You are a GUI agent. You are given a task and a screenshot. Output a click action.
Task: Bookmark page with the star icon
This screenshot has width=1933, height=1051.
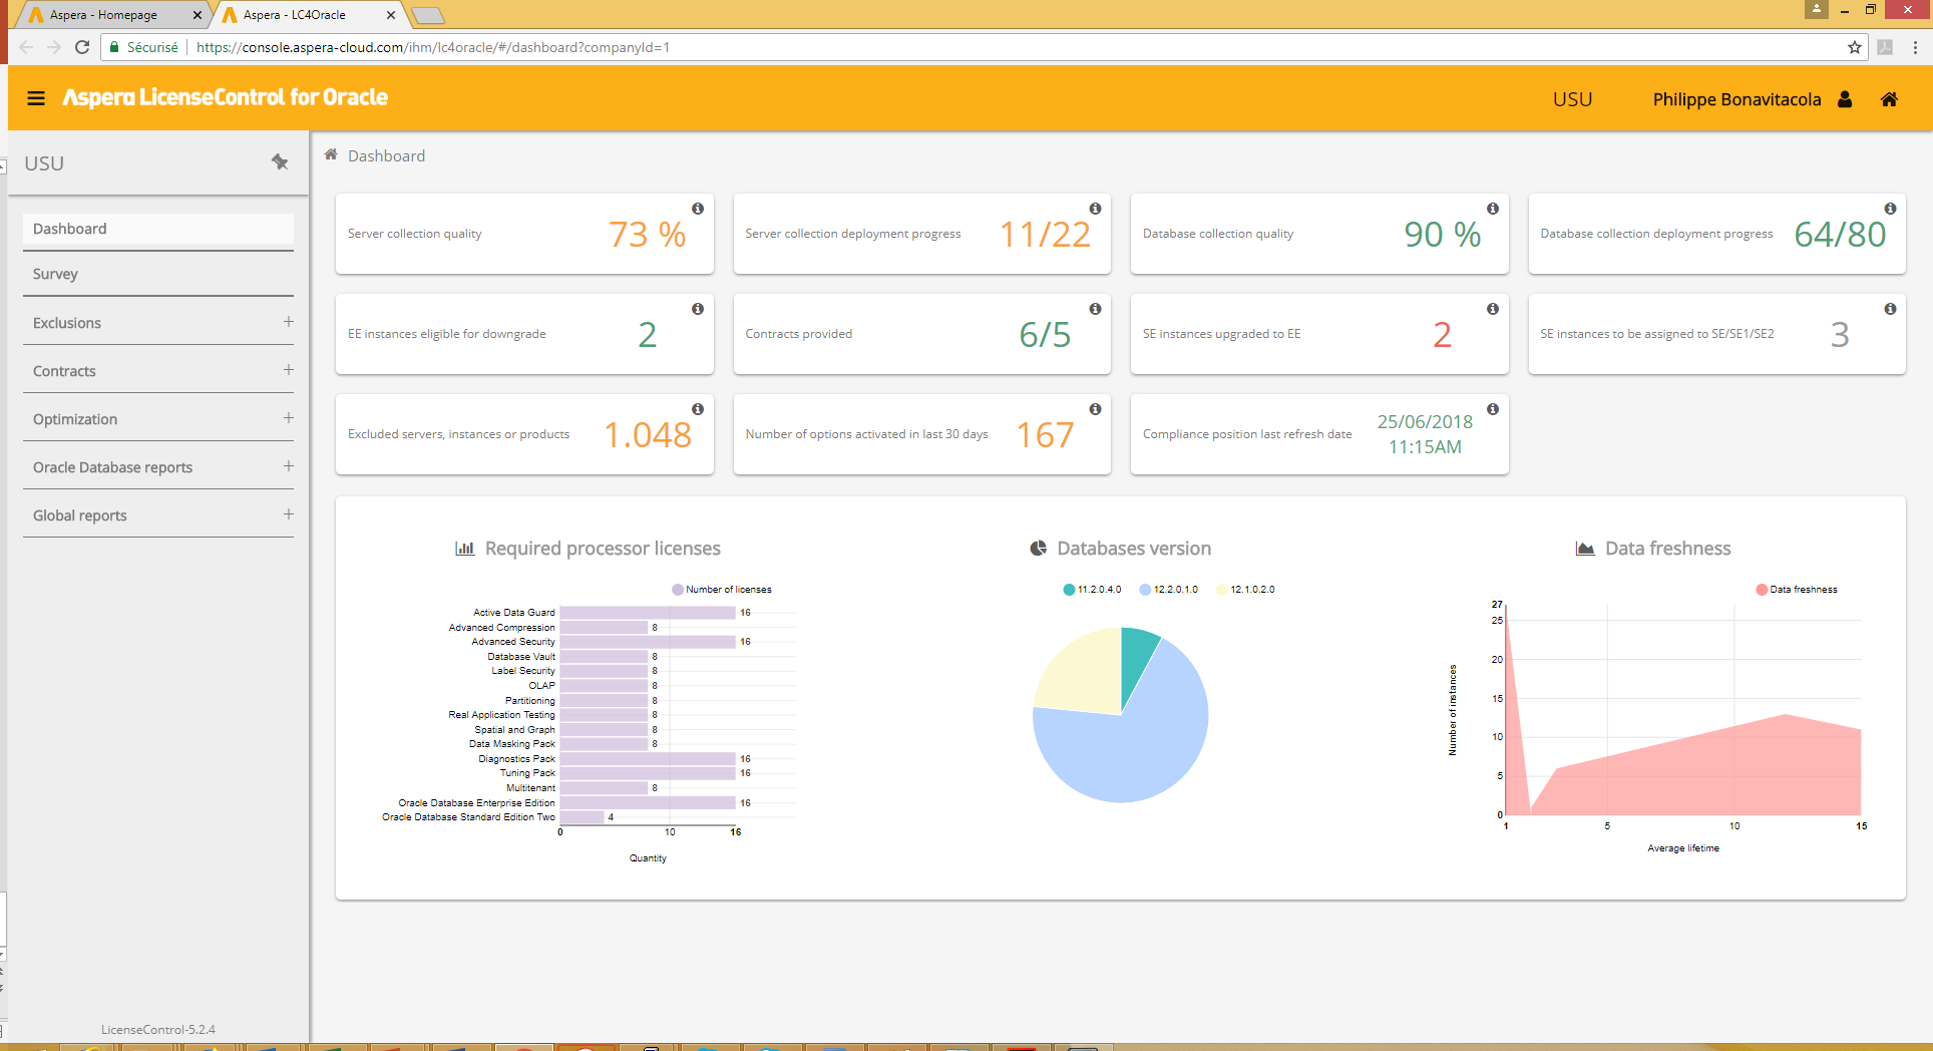(1854, 47)
